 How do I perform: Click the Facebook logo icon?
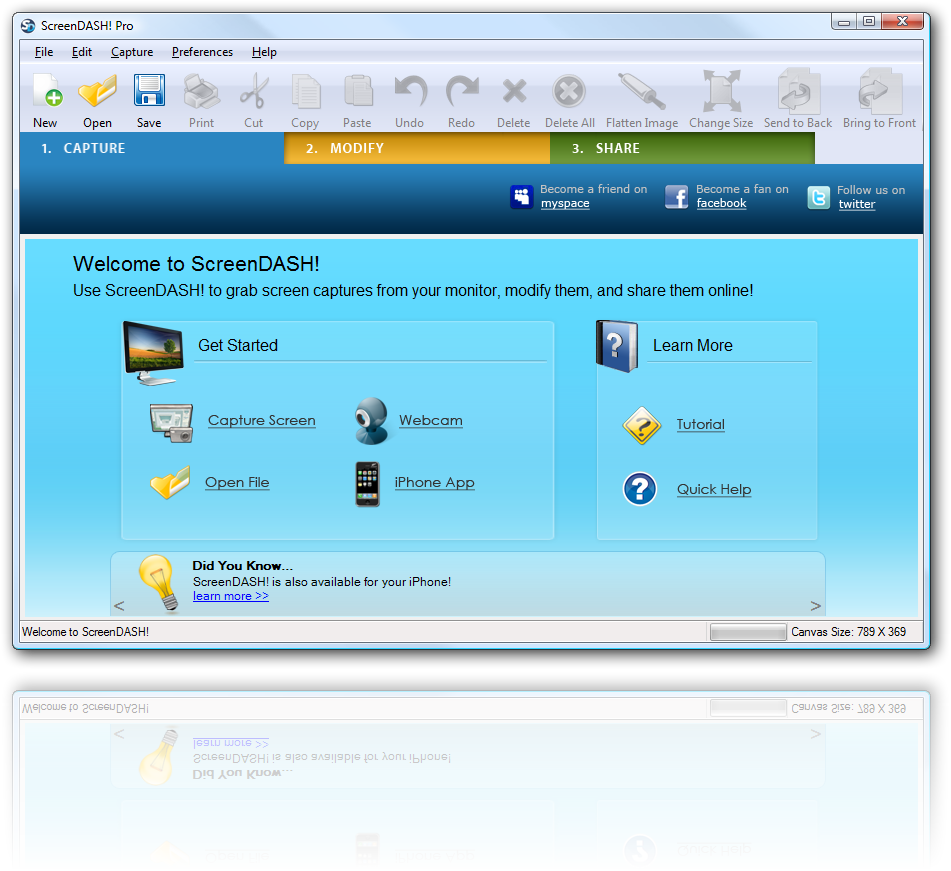point(676,197)
